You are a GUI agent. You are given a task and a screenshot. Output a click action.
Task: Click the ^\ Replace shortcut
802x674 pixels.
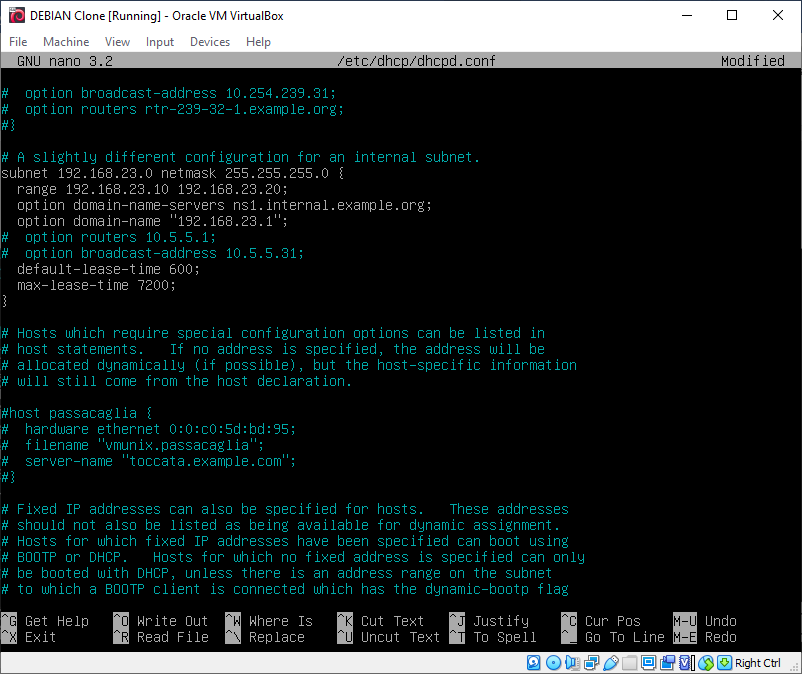265,637
